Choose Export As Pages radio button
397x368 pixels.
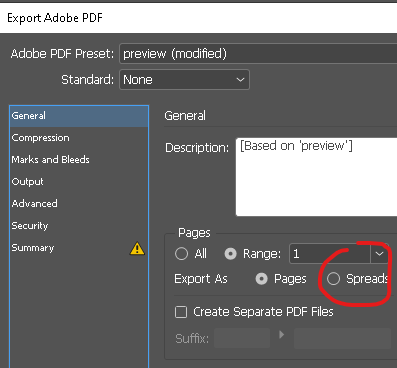[x=262, y=279]
